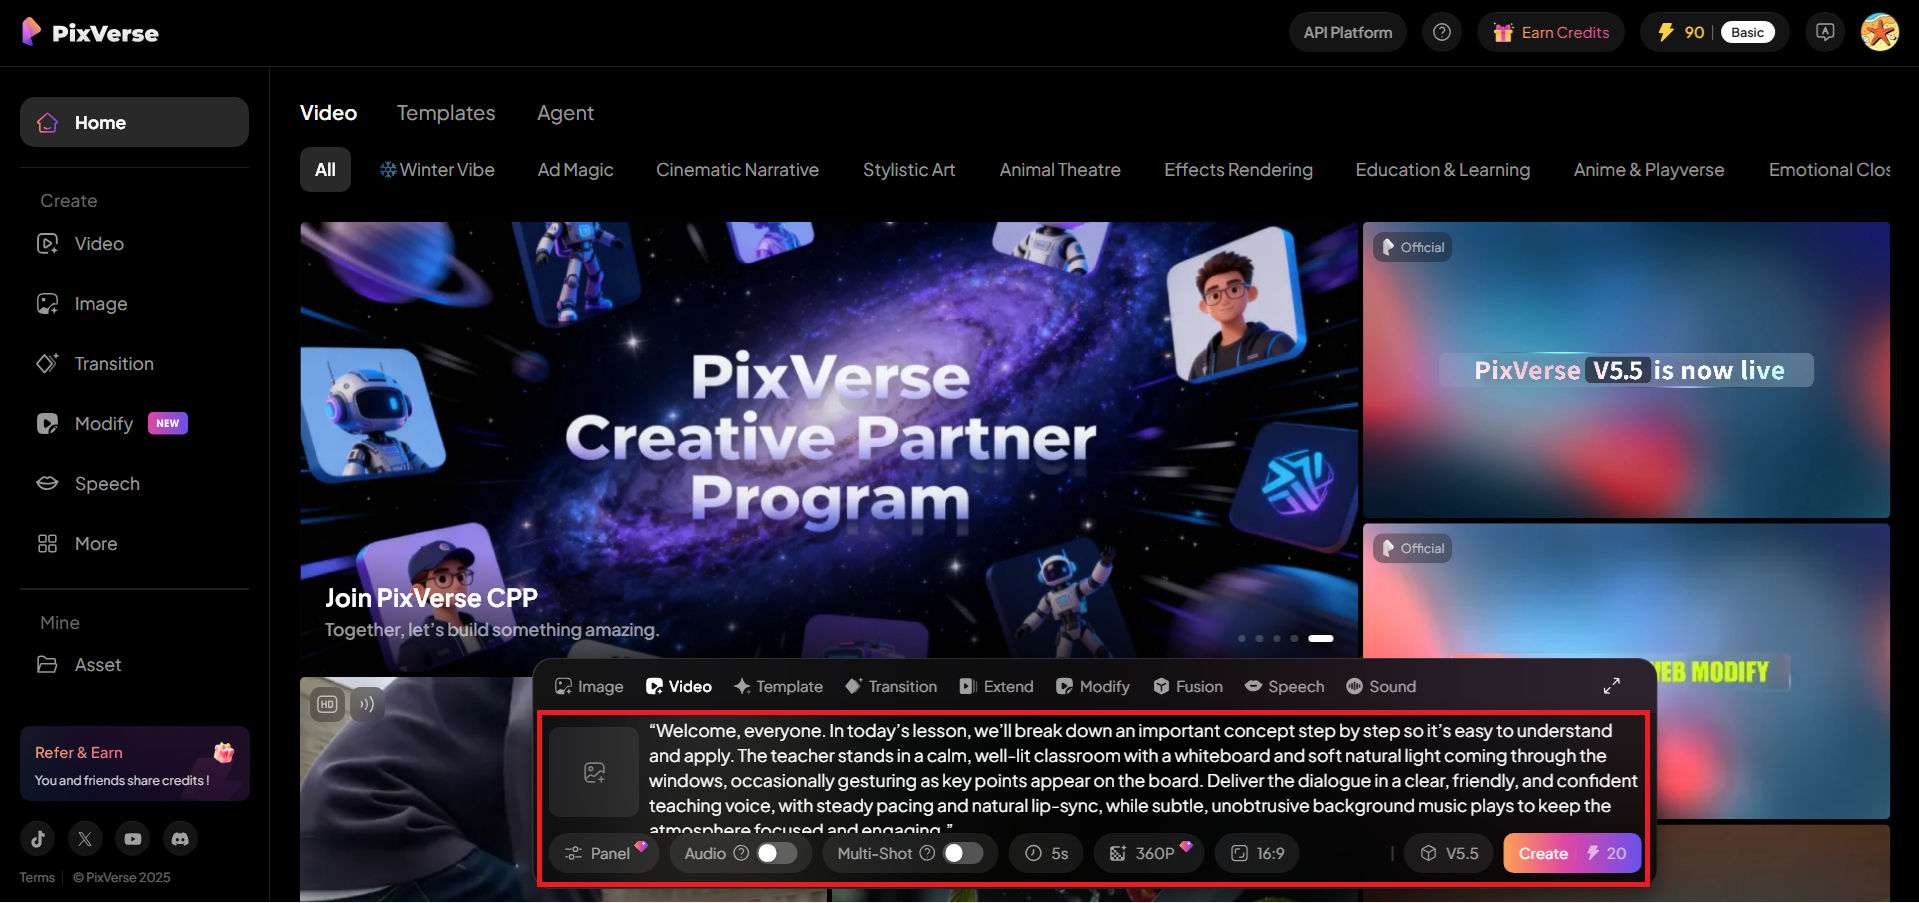This screenshot has width=1919, height=903.
Task: Click the Create button
Action: [1572, 853]
